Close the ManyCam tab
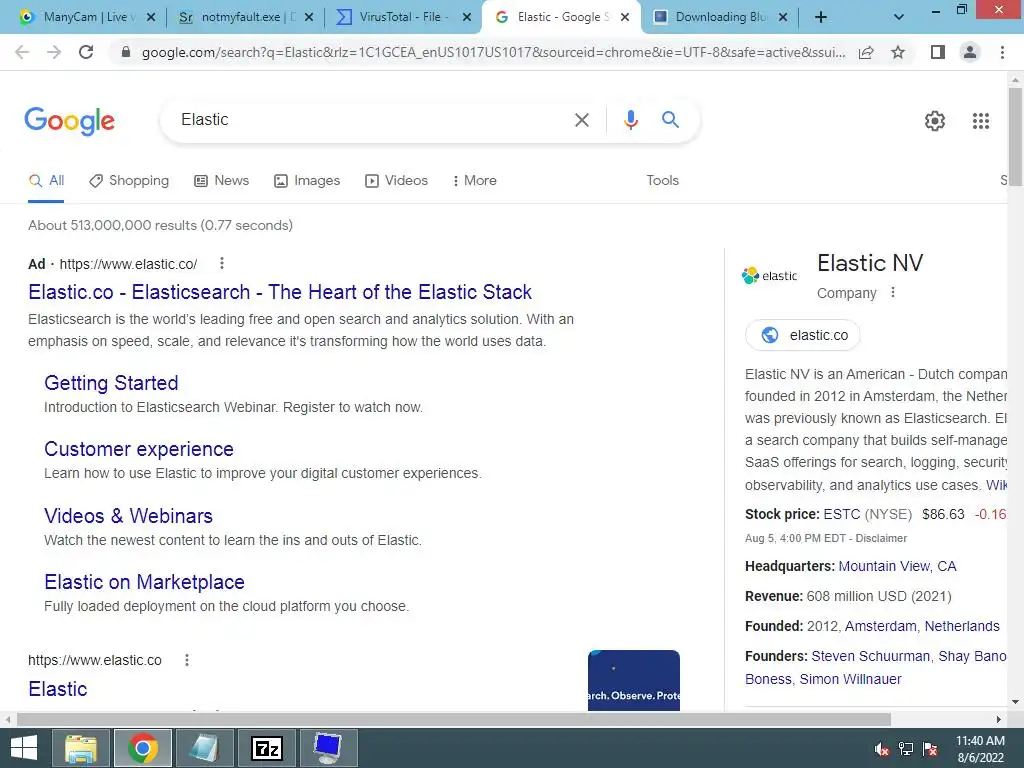 151,17
